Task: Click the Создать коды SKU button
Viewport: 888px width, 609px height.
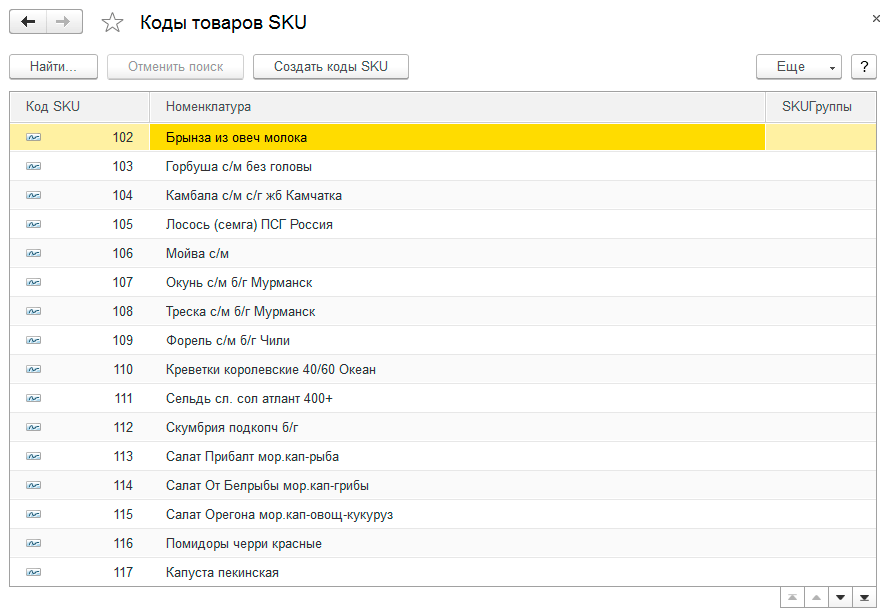Action: point(331,67)
